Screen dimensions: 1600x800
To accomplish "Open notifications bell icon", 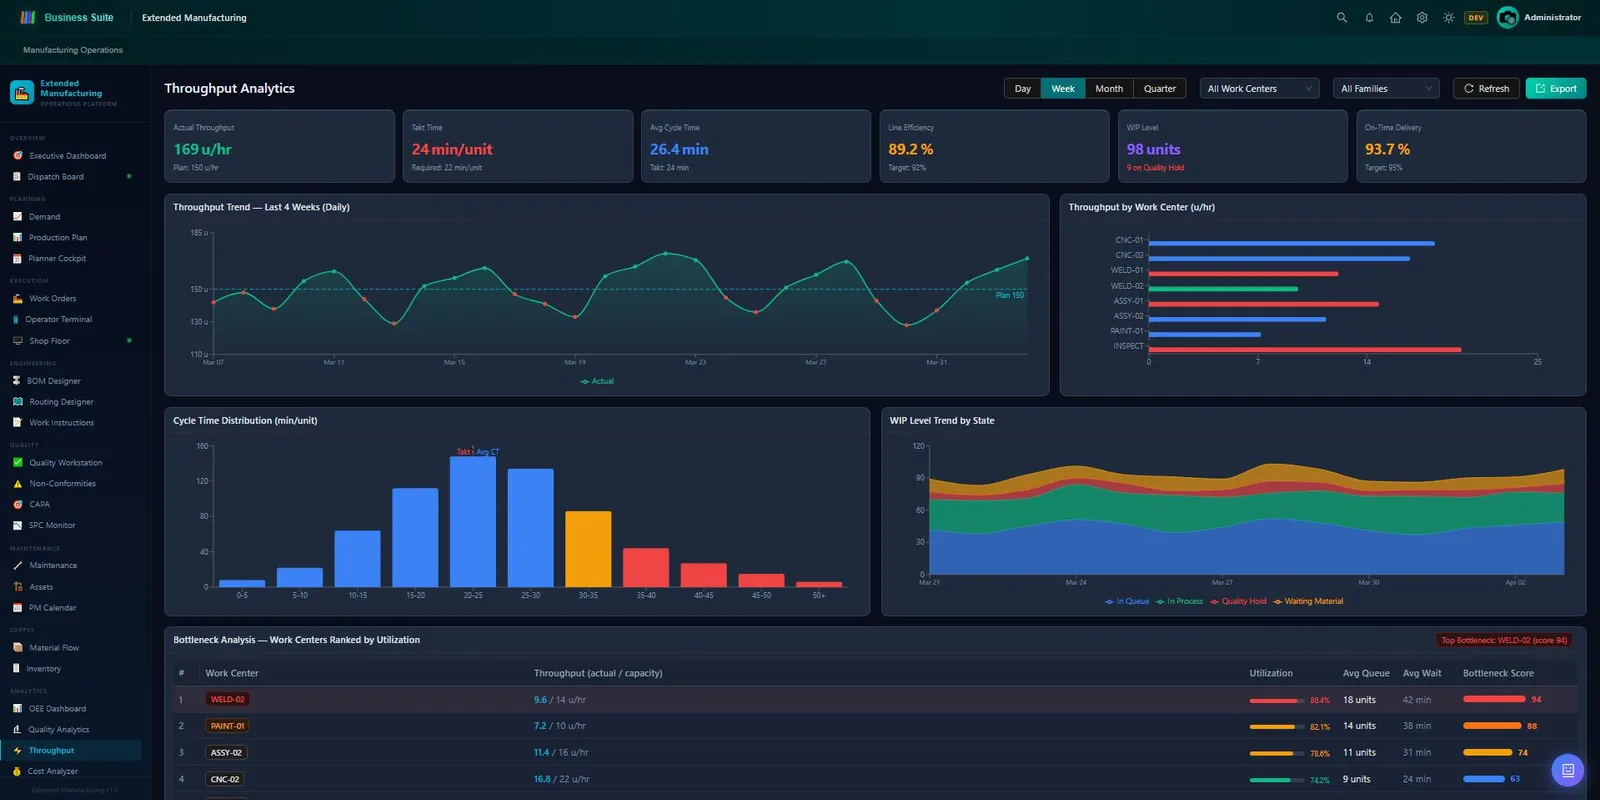I will (1369, 17).
